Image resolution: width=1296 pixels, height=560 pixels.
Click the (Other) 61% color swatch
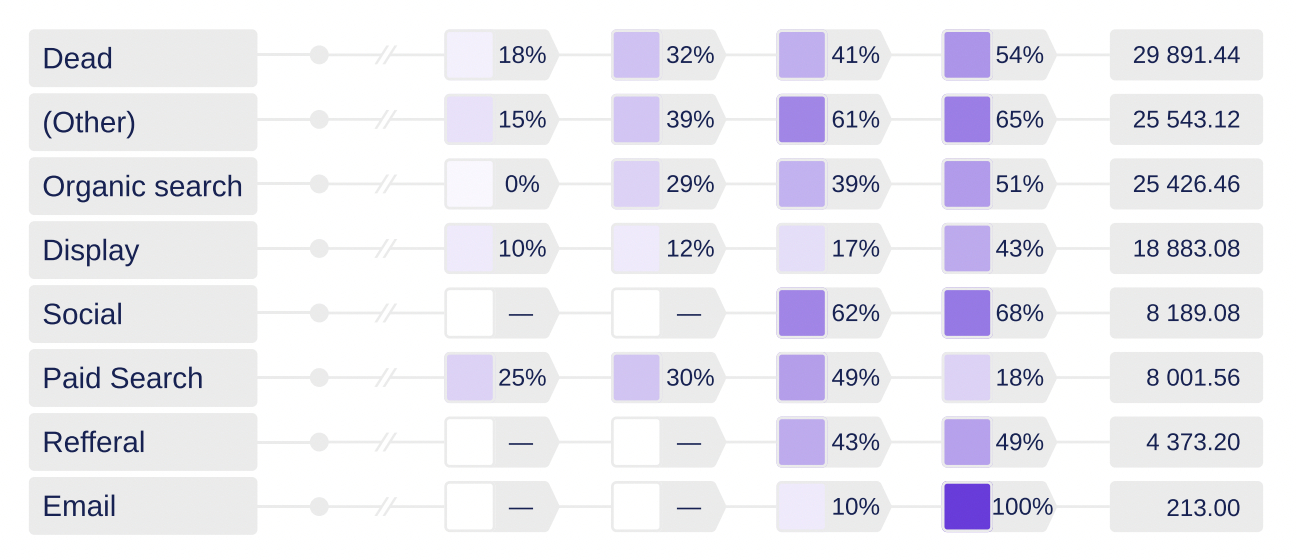click(x=801, y=120)
